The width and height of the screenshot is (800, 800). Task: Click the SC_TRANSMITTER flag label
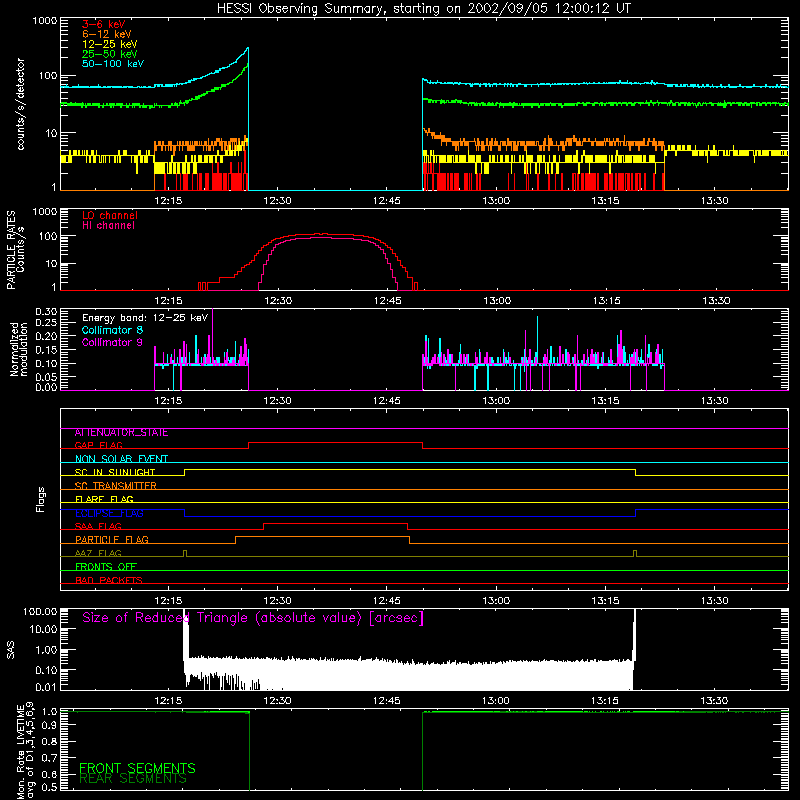(116, 486)
